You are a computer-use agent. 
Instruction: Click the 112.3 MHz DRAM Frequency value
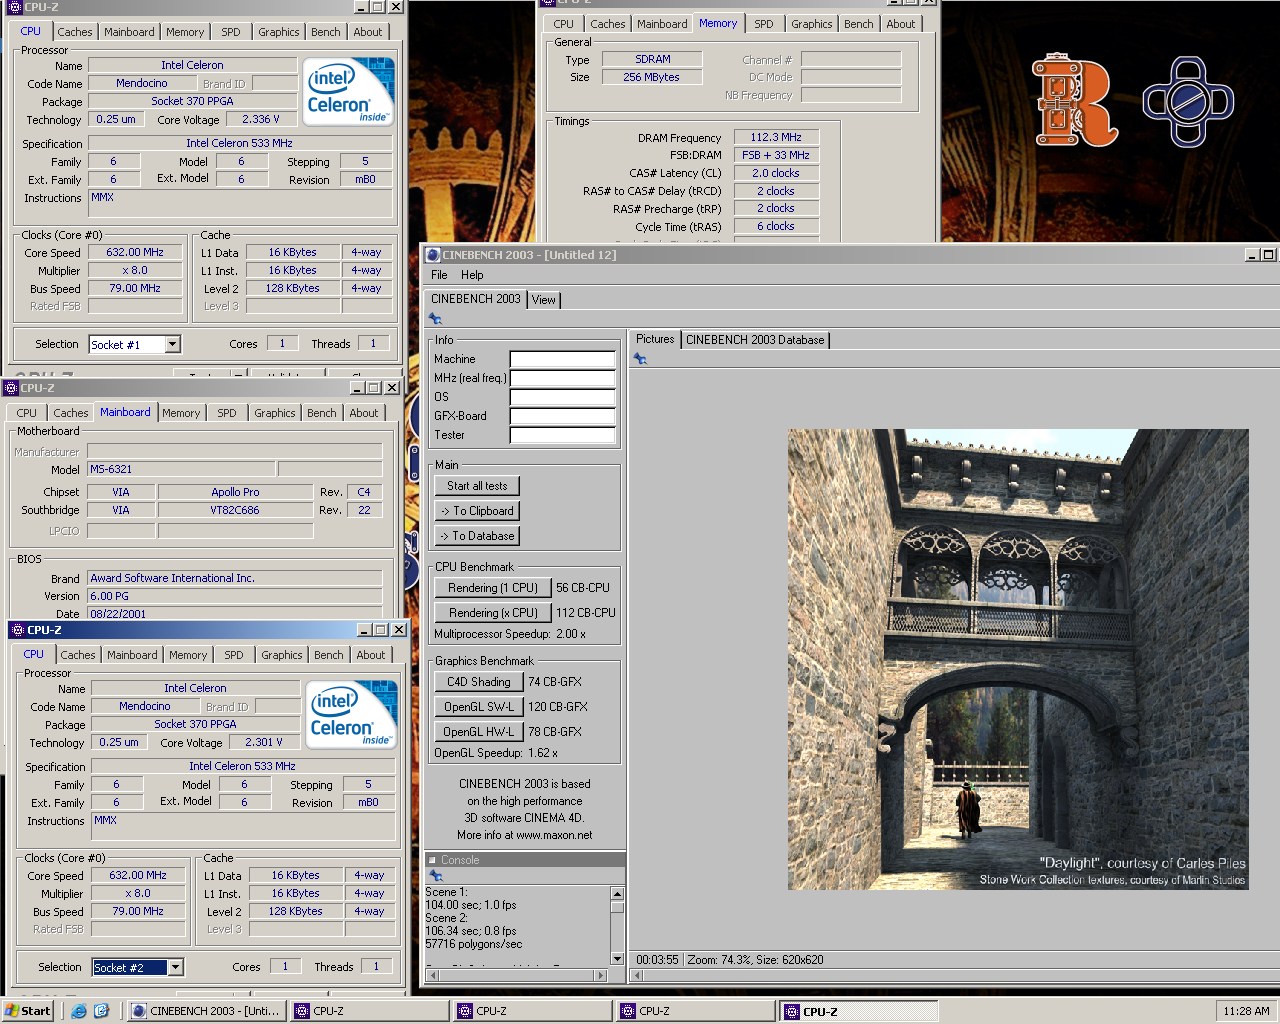[x=777, y=137]
